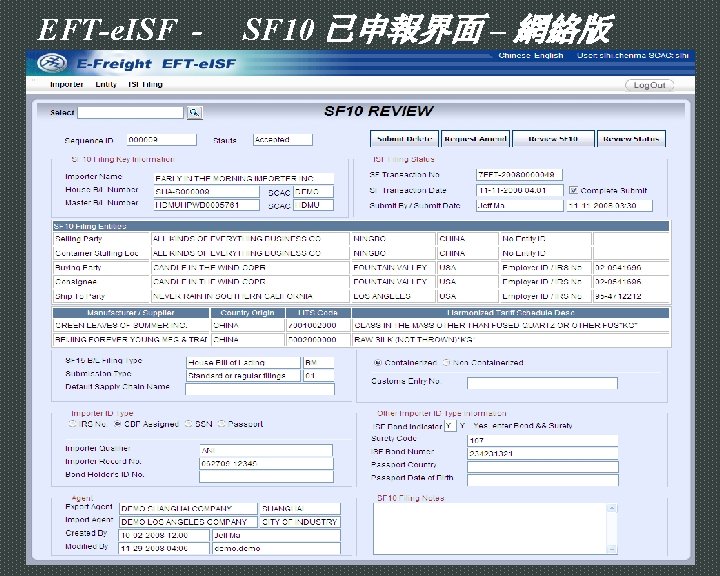Click the B/L Filing Type House Bill field
720x576 pixels.
243,362
